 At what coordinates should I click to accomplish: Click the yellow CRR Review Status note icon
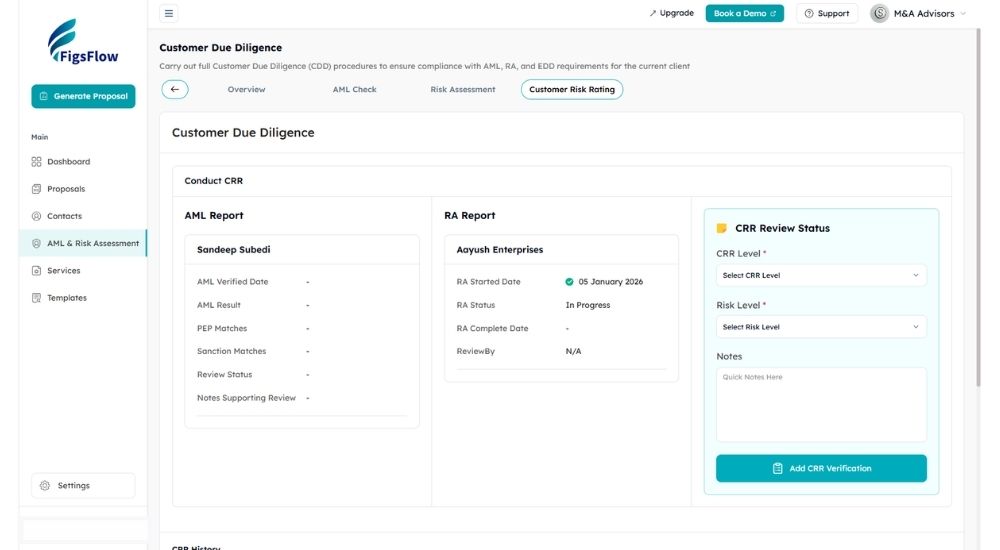[x=721, y=228]
